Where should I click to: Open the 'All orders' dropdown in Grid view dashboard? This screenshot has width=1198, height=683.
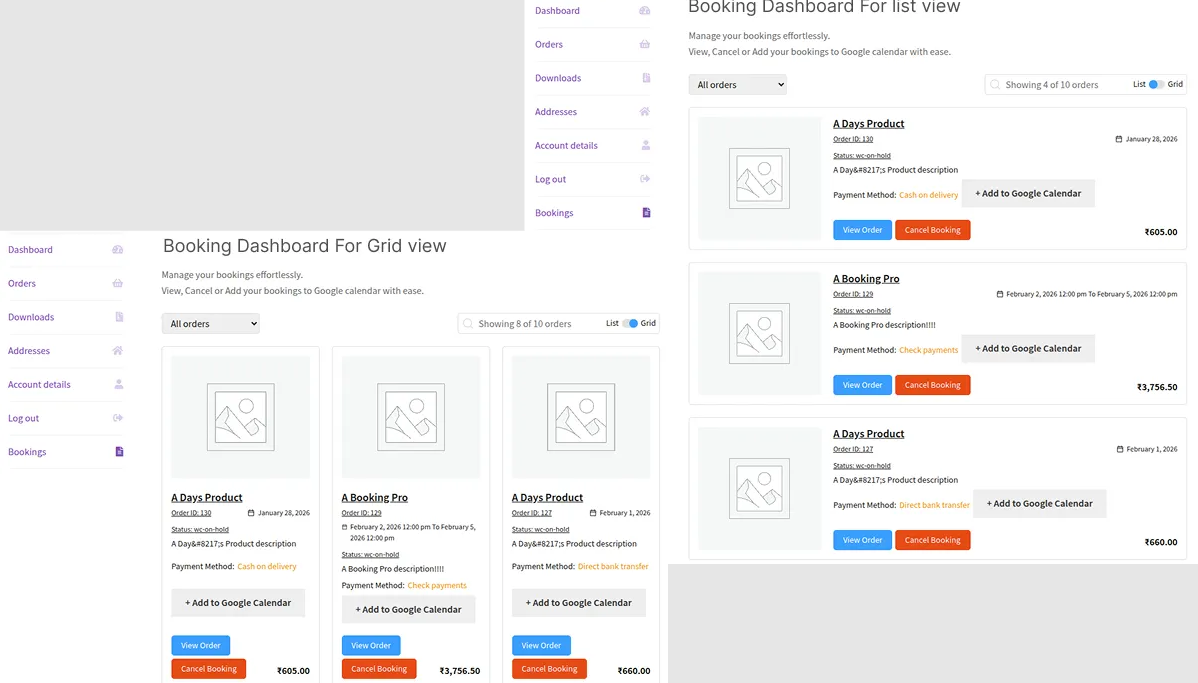tap(210, 324)
